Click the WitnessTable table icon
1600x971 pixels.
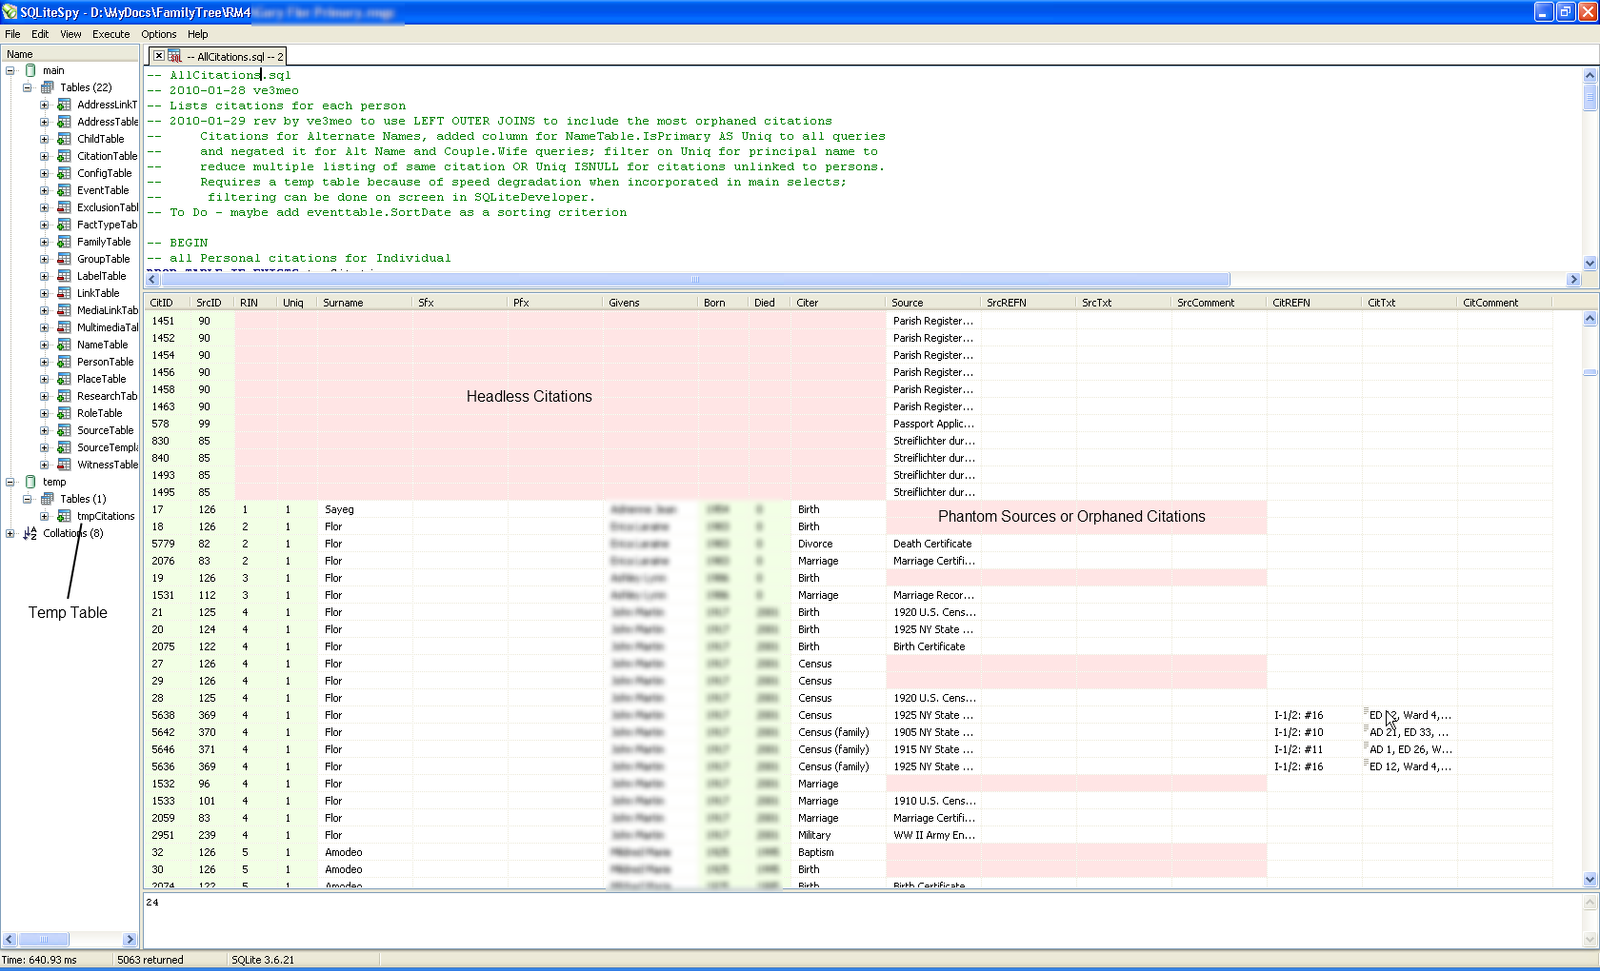click(64, 465)
